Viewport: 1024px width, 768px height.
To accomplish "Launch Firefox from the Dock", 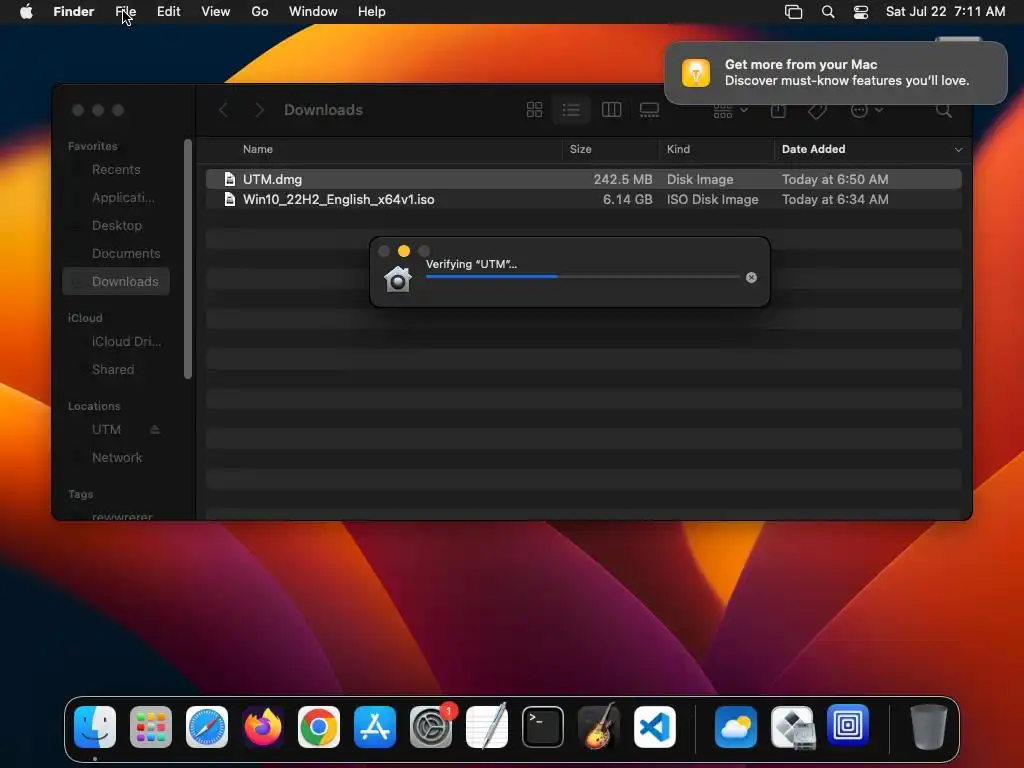I will click(x=263, y=727).
